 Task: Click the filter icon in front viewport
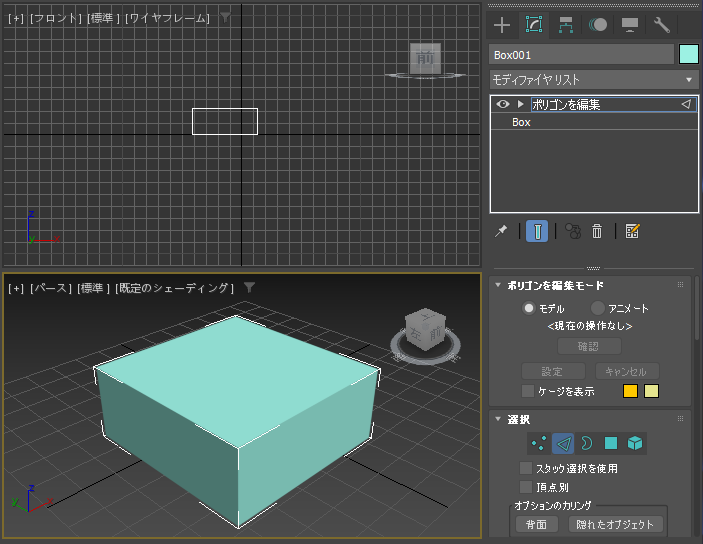pyautogui.click(x=226, y=17)
